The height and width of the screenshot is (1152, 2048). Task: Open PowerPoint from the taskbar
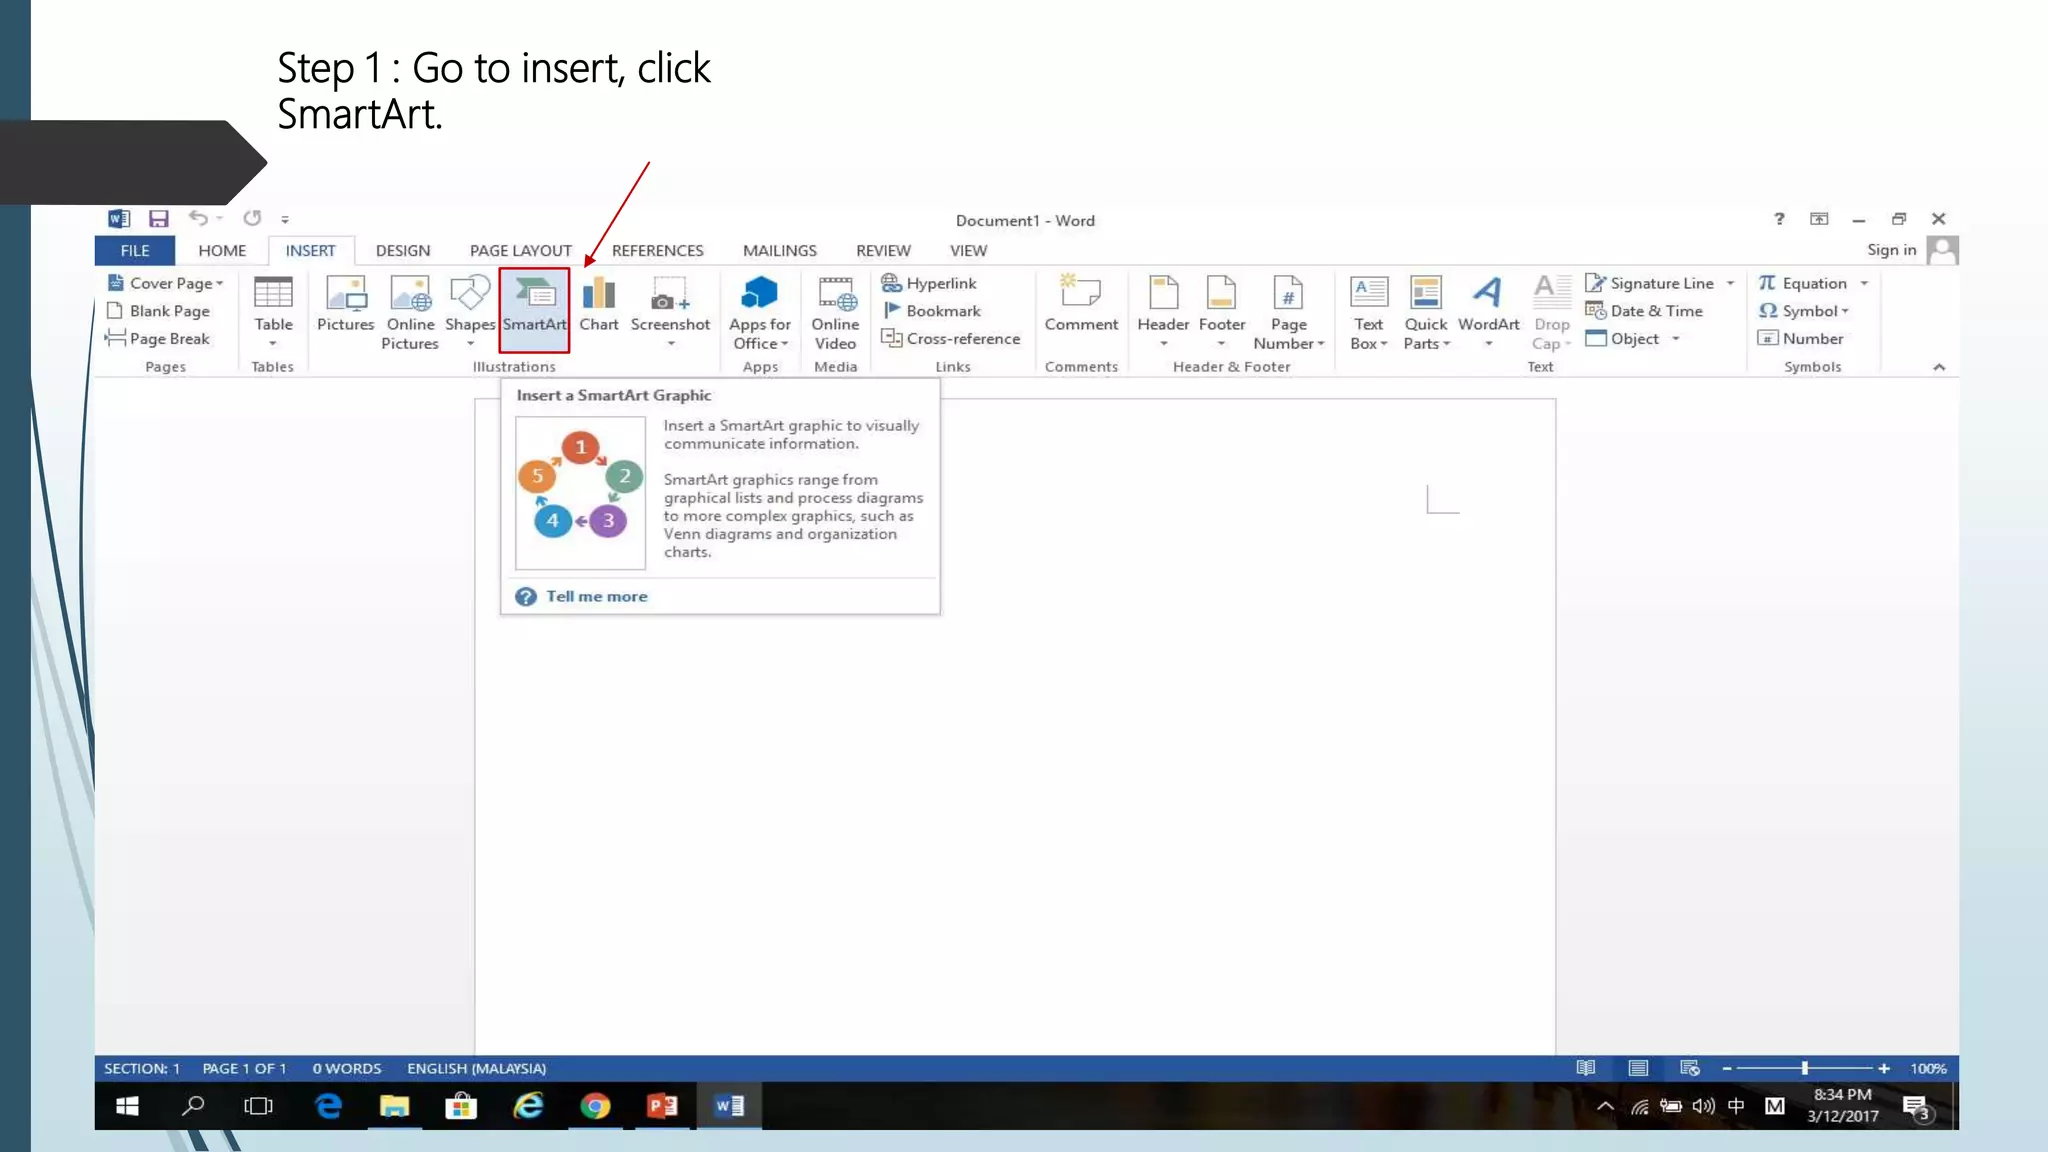pyautogui.click(x=662, y=1106)
